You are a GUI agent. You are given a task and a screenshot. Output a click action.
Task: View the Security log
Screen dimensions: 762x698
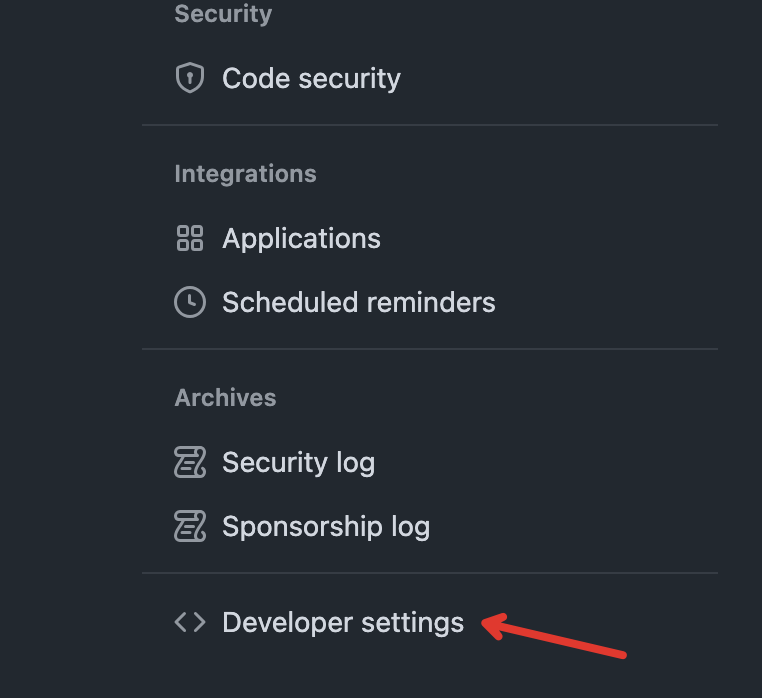(298, 462)
